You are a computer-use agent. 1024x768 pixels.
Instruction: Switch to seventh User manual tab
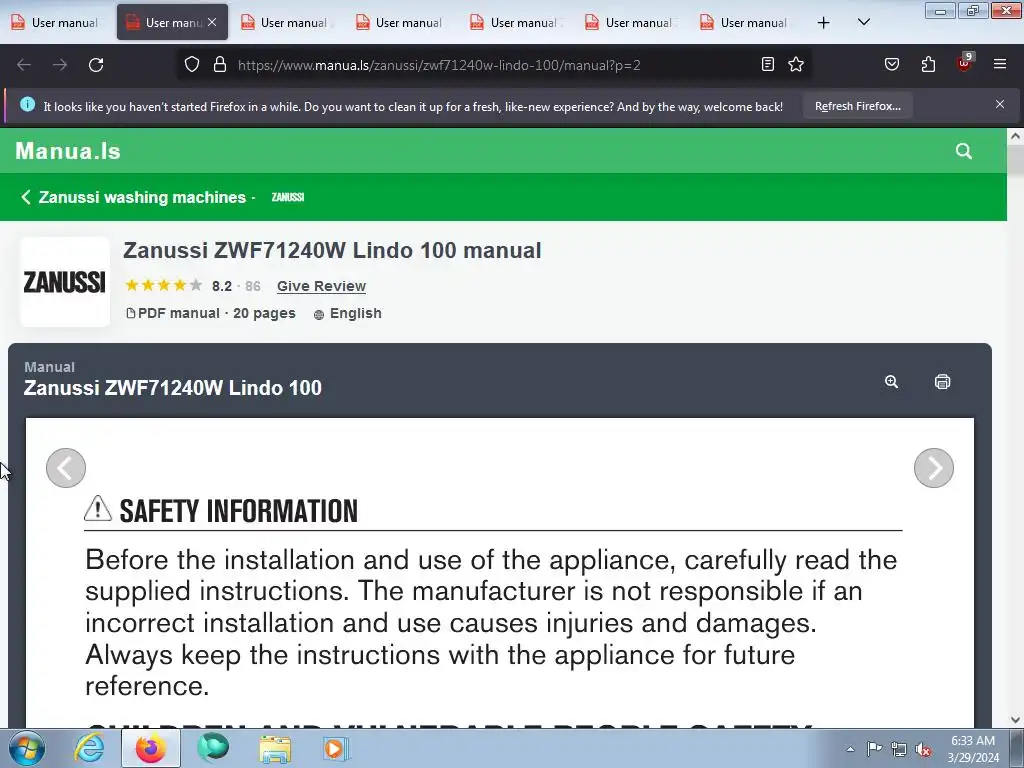point(746,22)
